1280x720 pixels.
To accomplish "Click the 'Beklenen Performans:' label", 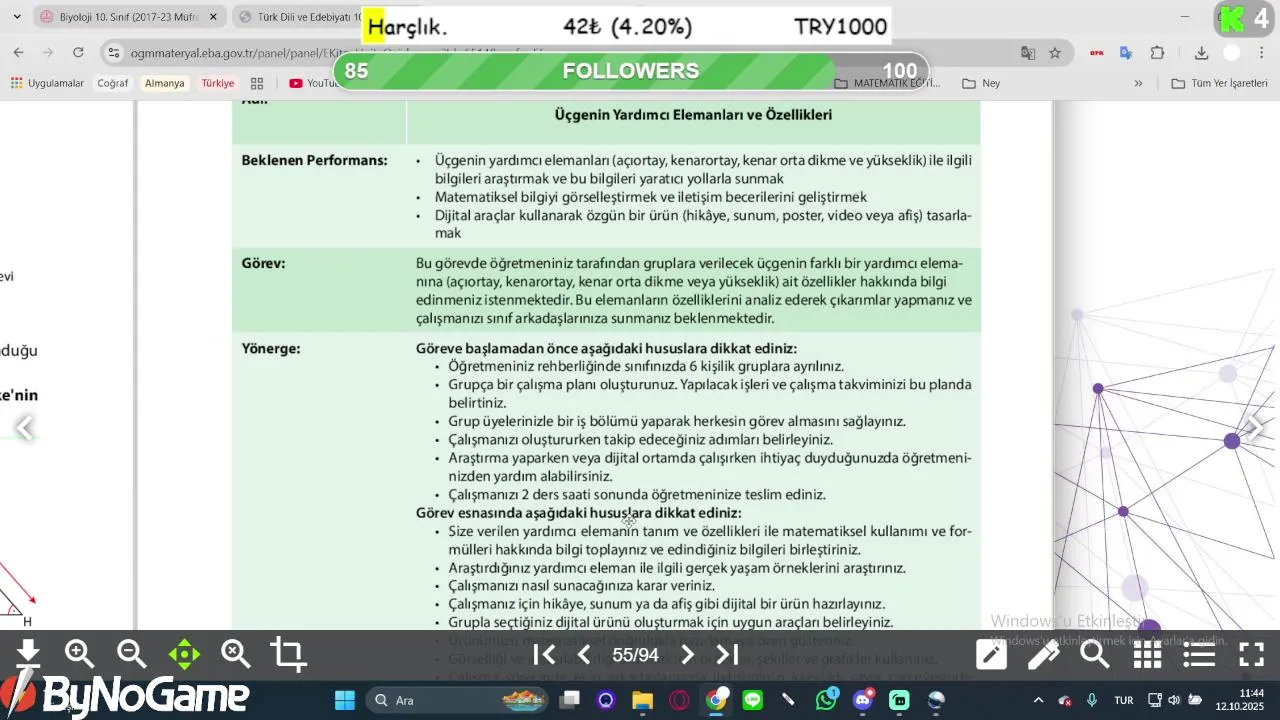I will click(x=314, y=160).
